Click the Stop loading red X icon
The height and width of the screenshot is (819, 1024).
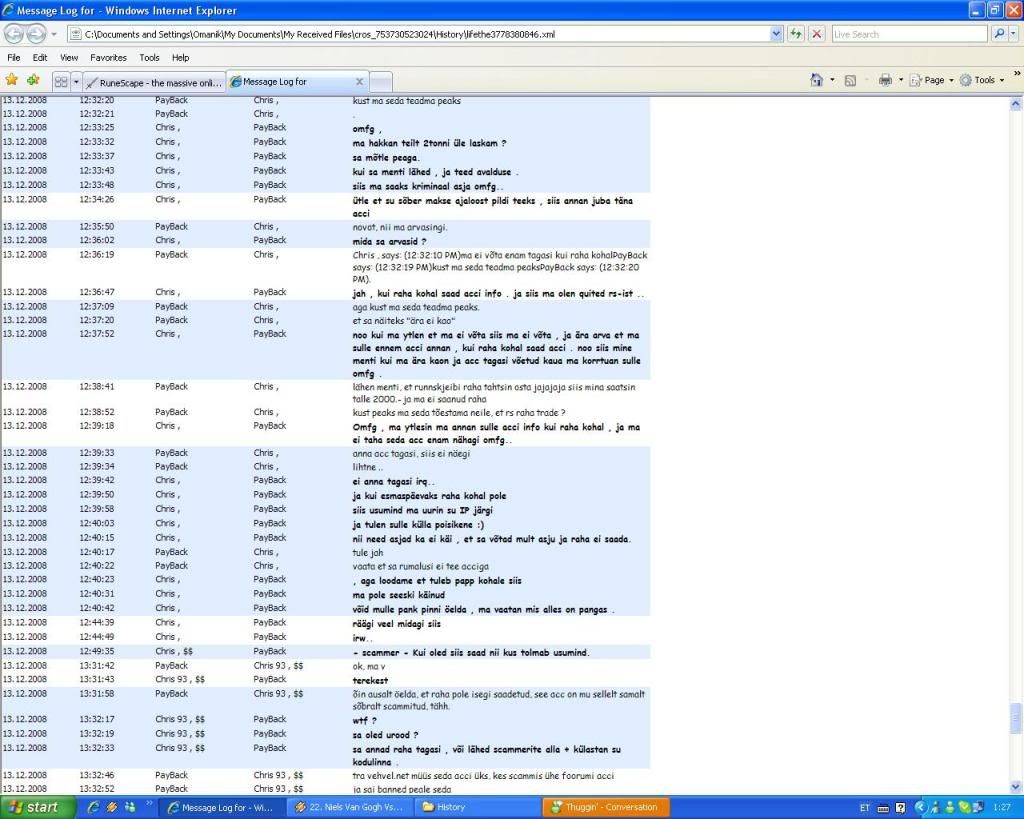[817, 34]
